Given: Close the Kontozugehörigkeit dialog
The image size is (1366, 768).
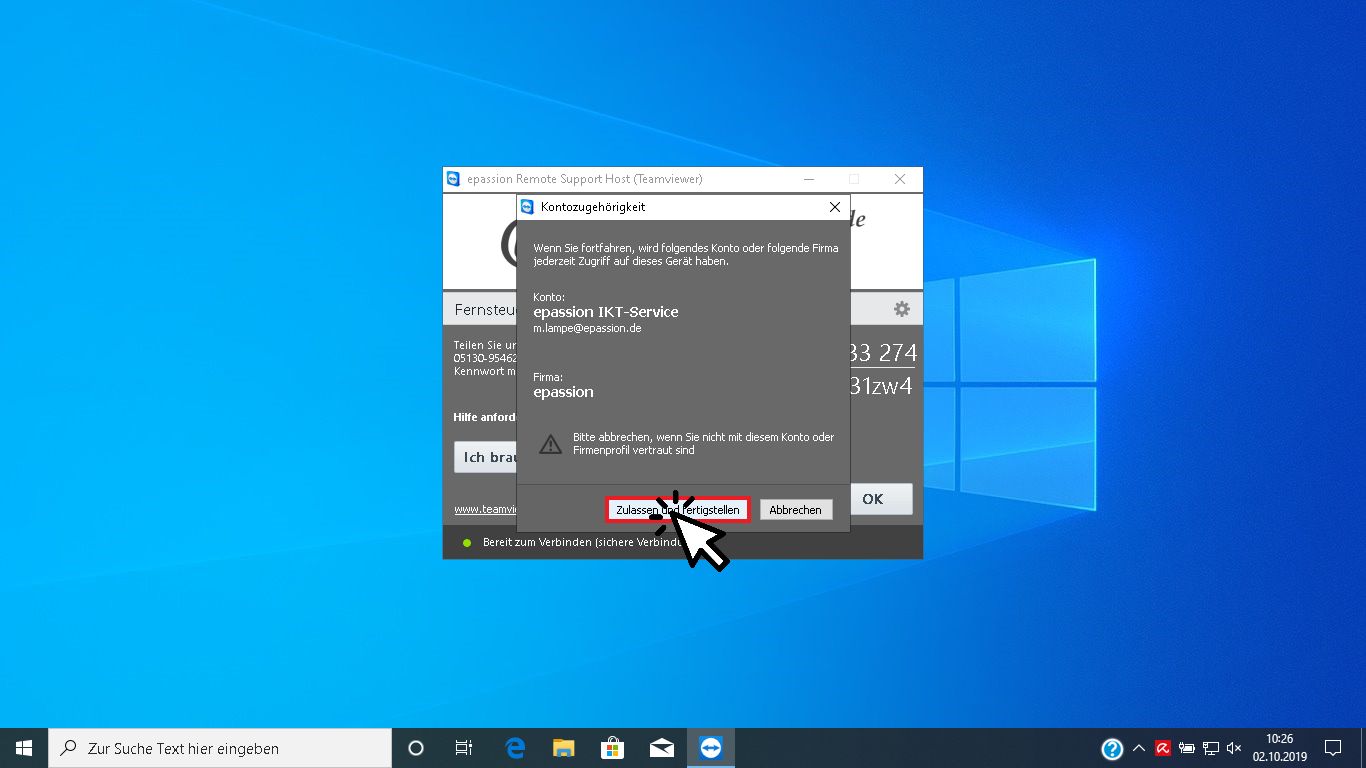Looking at the screenshot, I should 835,207.
